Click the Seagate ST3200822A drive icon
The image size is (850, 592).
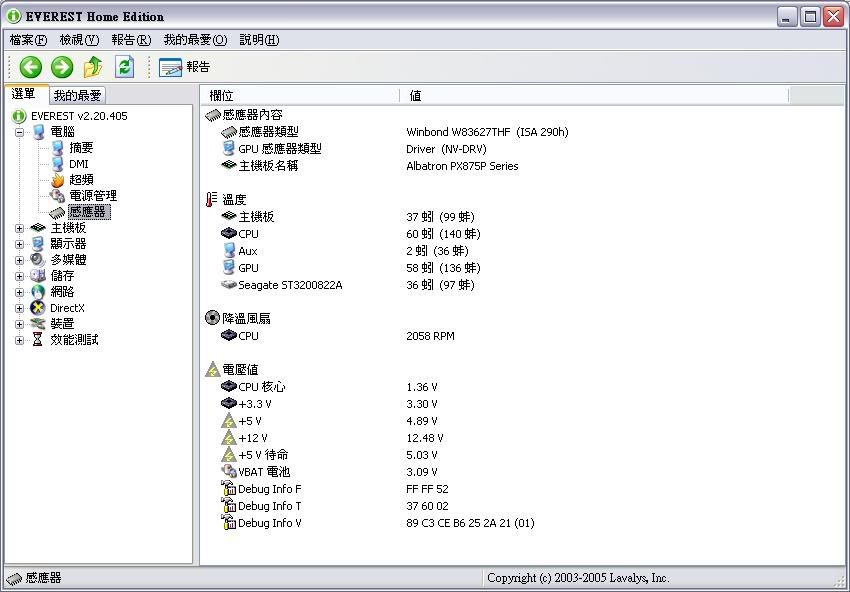(x=229, y=284)
